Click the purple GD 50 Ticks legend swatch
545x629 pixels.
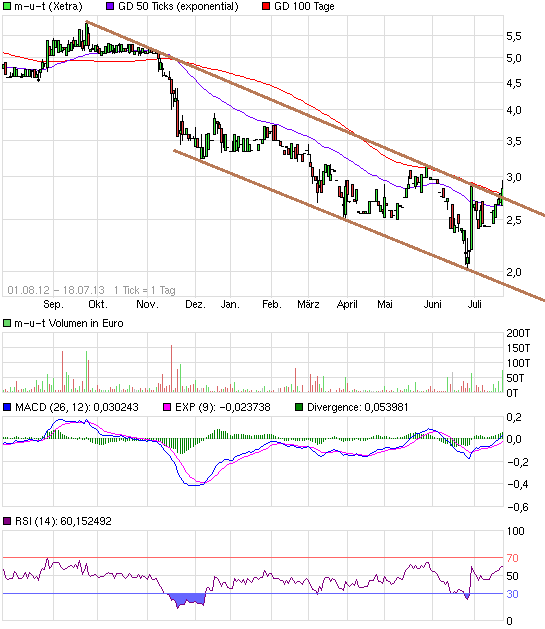[x=110, y=6]
